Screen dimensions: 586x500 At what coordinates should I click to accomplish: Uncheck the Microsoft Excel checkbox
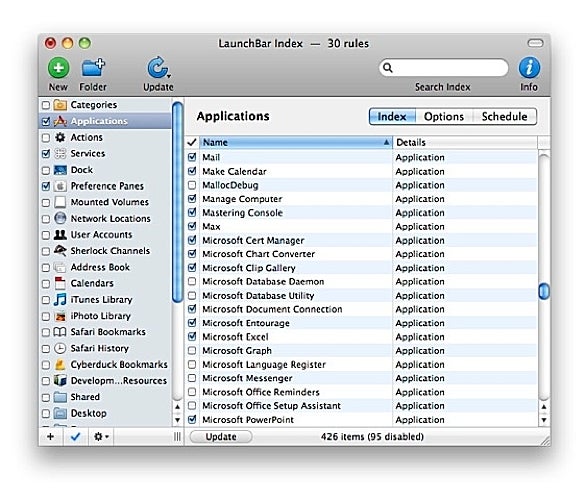[192, 337]
